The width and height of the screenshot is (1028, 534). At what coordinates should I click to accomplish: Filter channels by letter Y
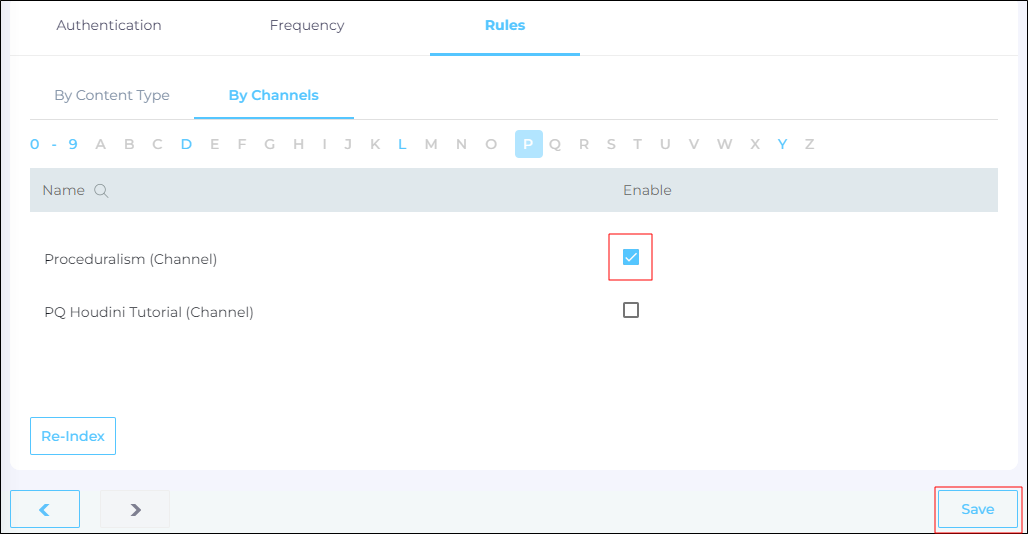(x=782, y=144)
